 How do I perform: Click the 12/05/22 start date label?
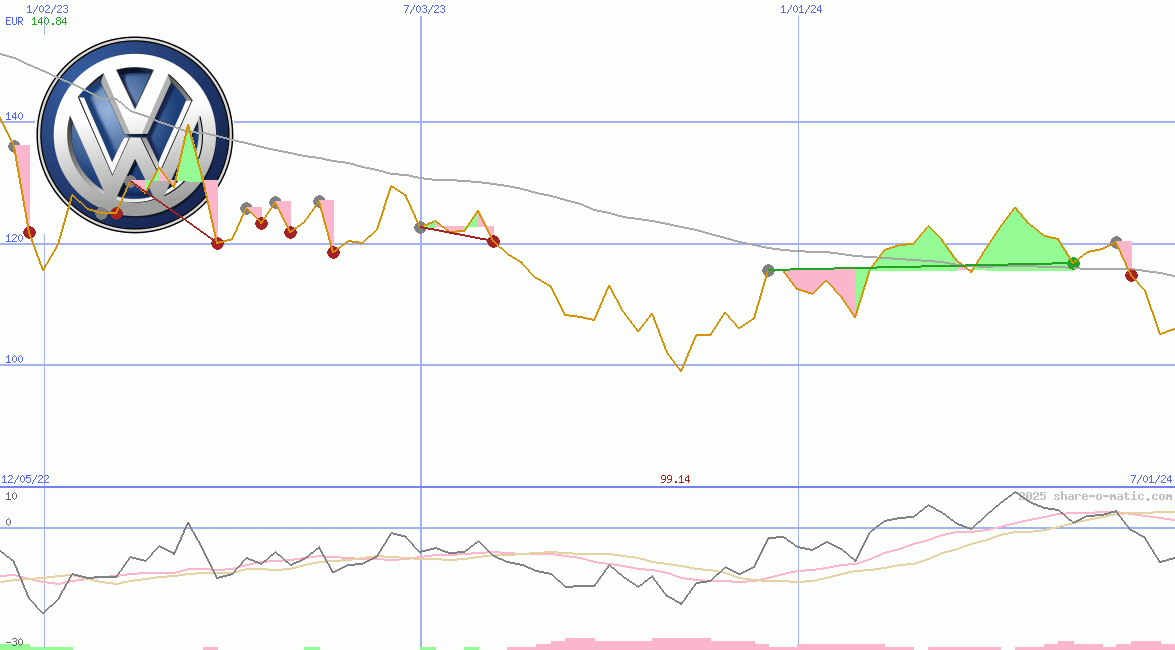point(25,479)
